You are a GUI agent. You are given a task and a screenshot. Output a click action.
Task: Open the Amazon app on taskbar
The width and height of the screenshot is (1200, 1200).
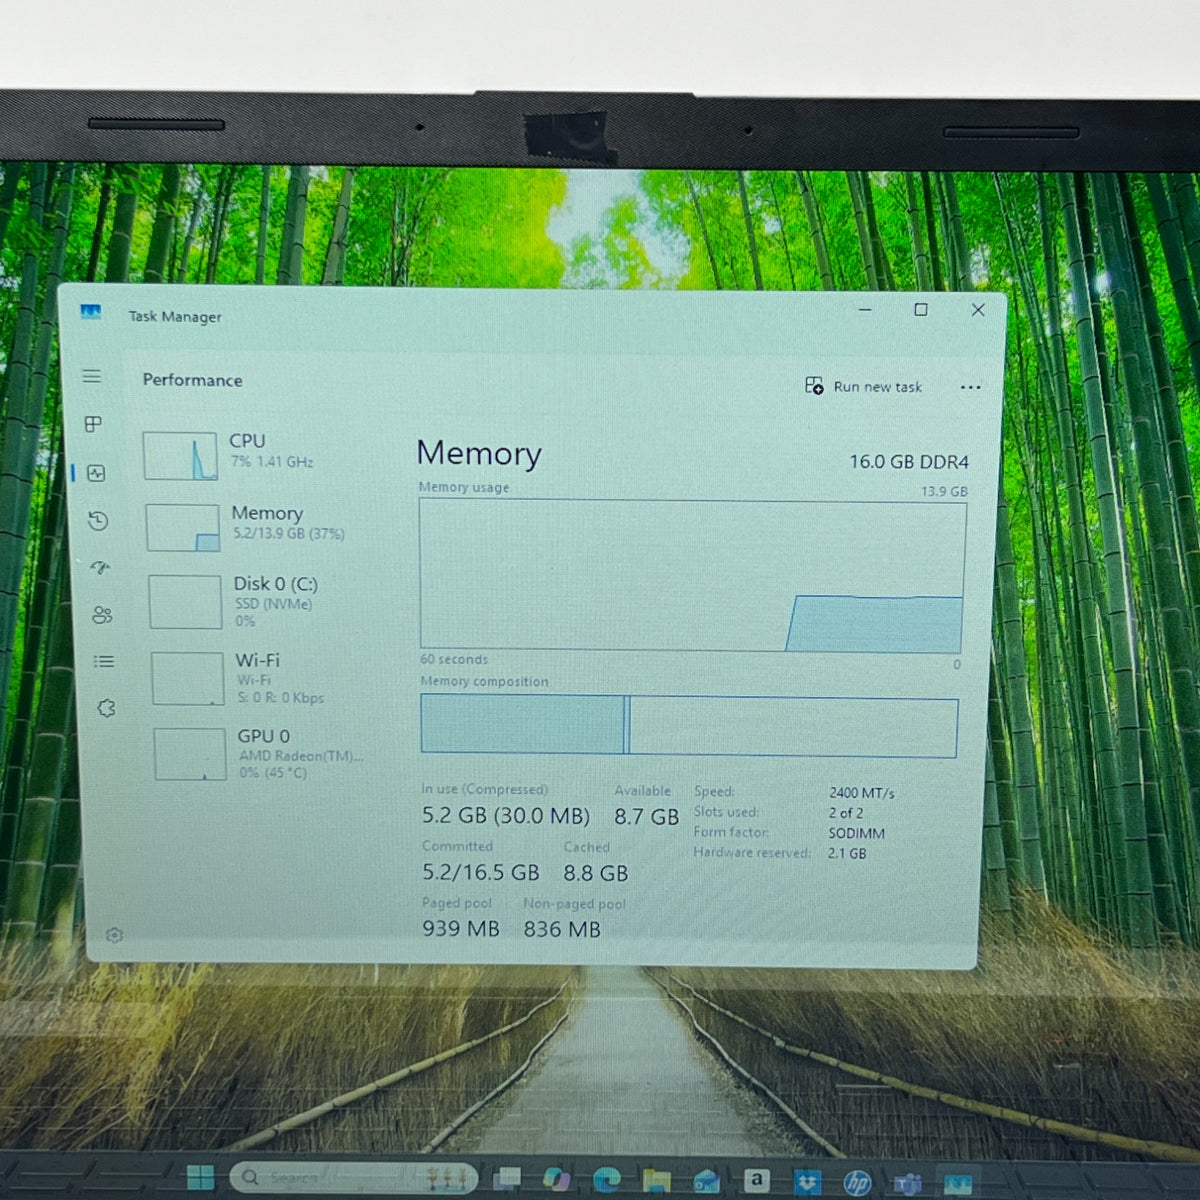[x=756, y=1180]
